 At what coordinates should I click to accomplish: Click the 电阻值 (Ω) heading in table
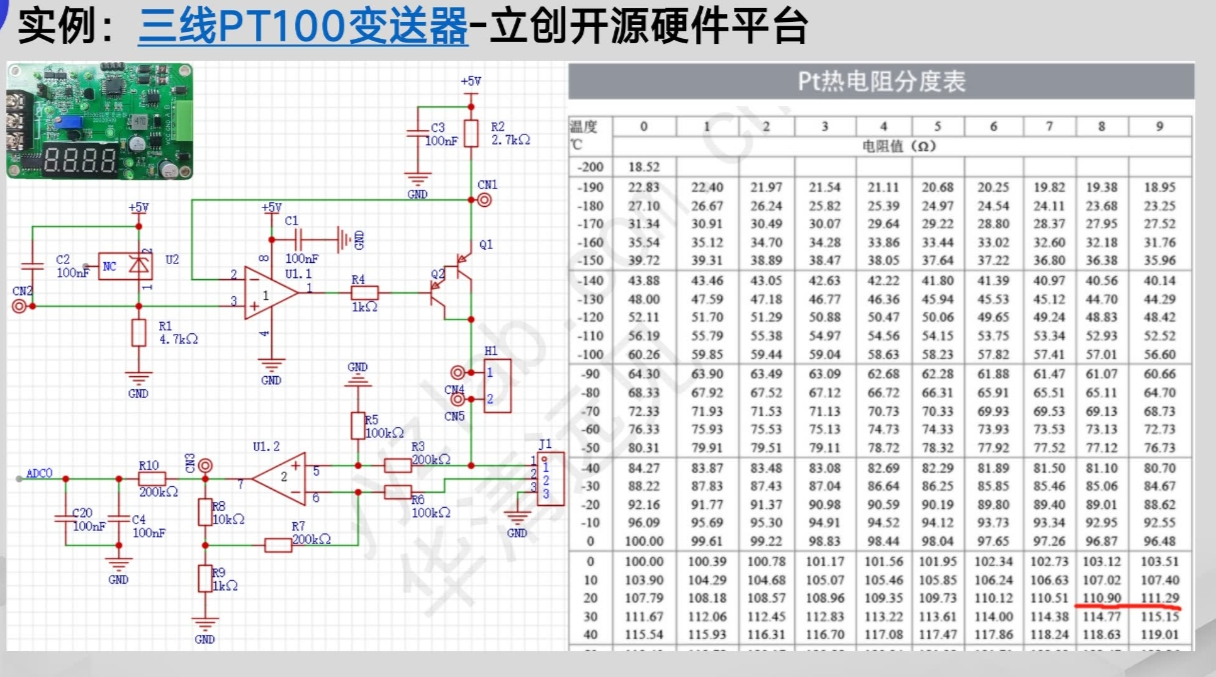tap(899, 146)
